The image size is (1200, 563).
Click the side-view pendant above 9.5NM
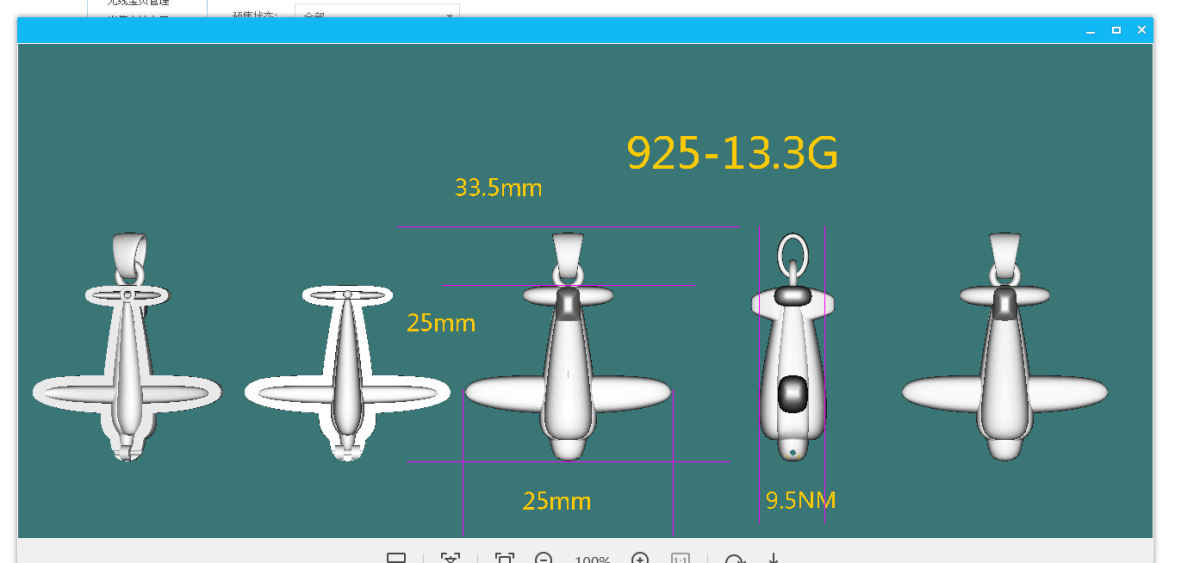tap(792, 360)
